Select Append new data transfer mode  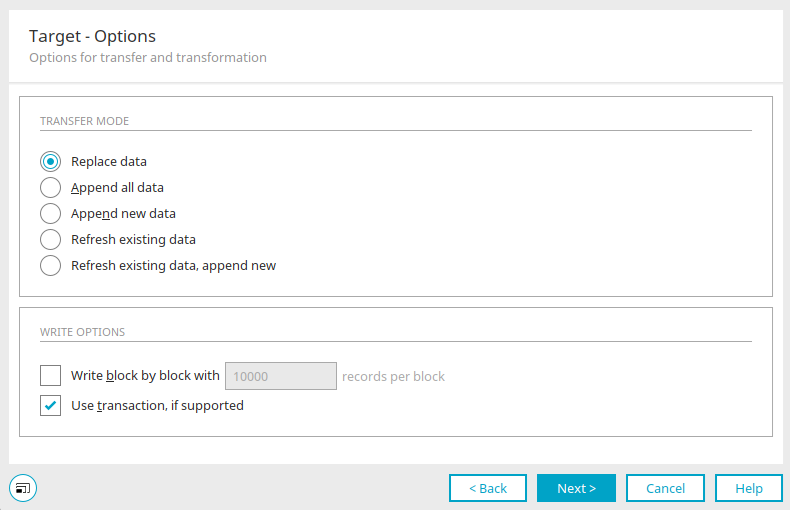coord(50,214)
